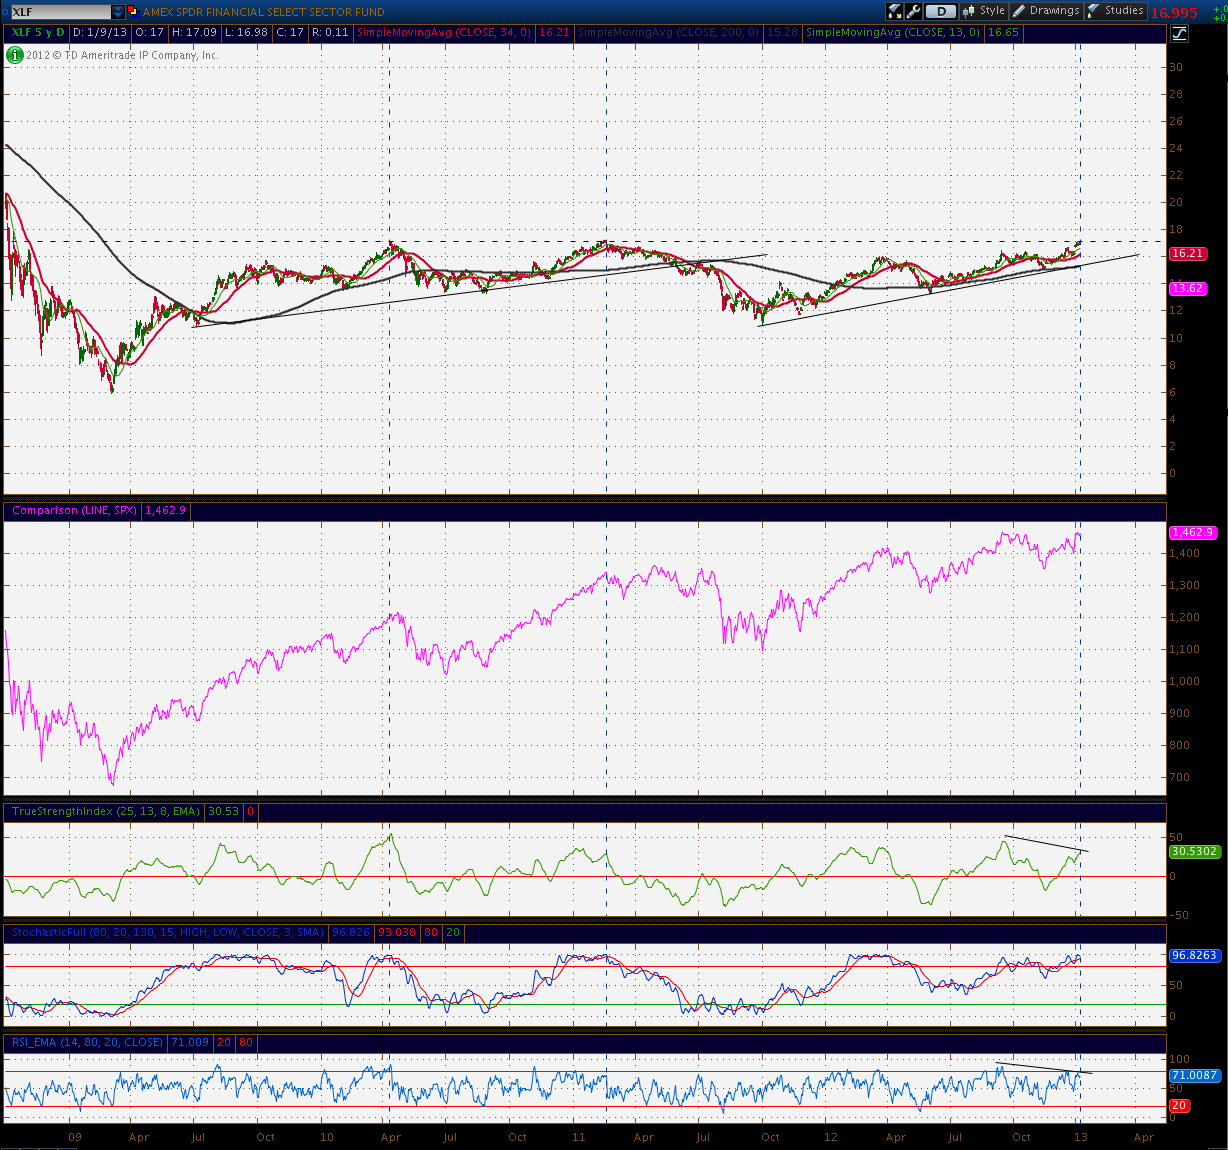Click the curve scale icon above the price axis
The width and height of the screenshot is (1228, 1150).
[1179, 33]
